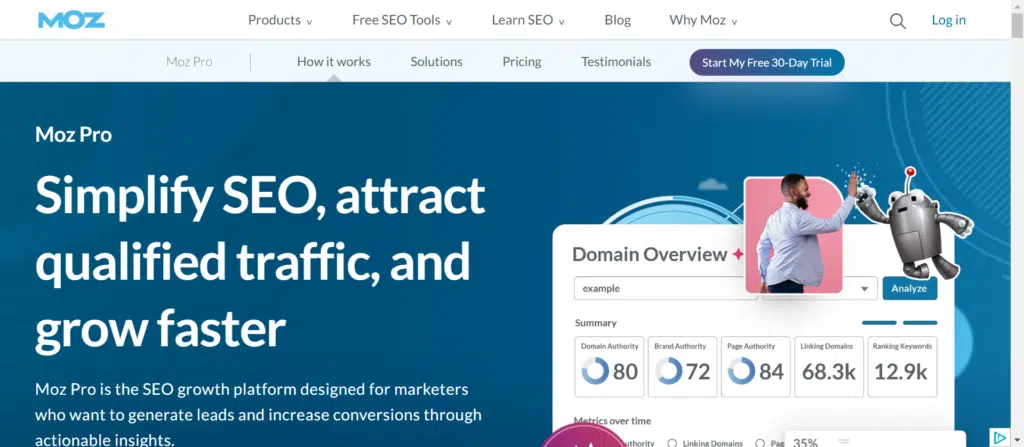Click the Page Authority 84 donut chart
Screen dimensions: 1024x447
(x=741, y=371)
